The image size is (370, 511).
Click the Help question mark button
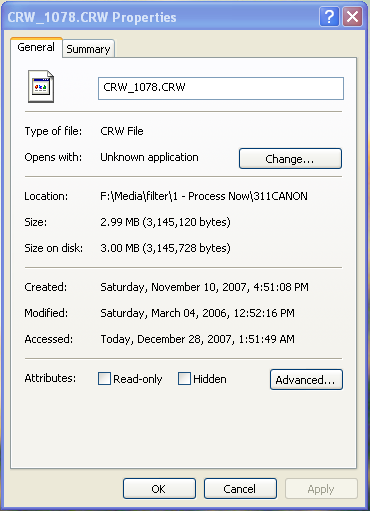pos(329,17)
